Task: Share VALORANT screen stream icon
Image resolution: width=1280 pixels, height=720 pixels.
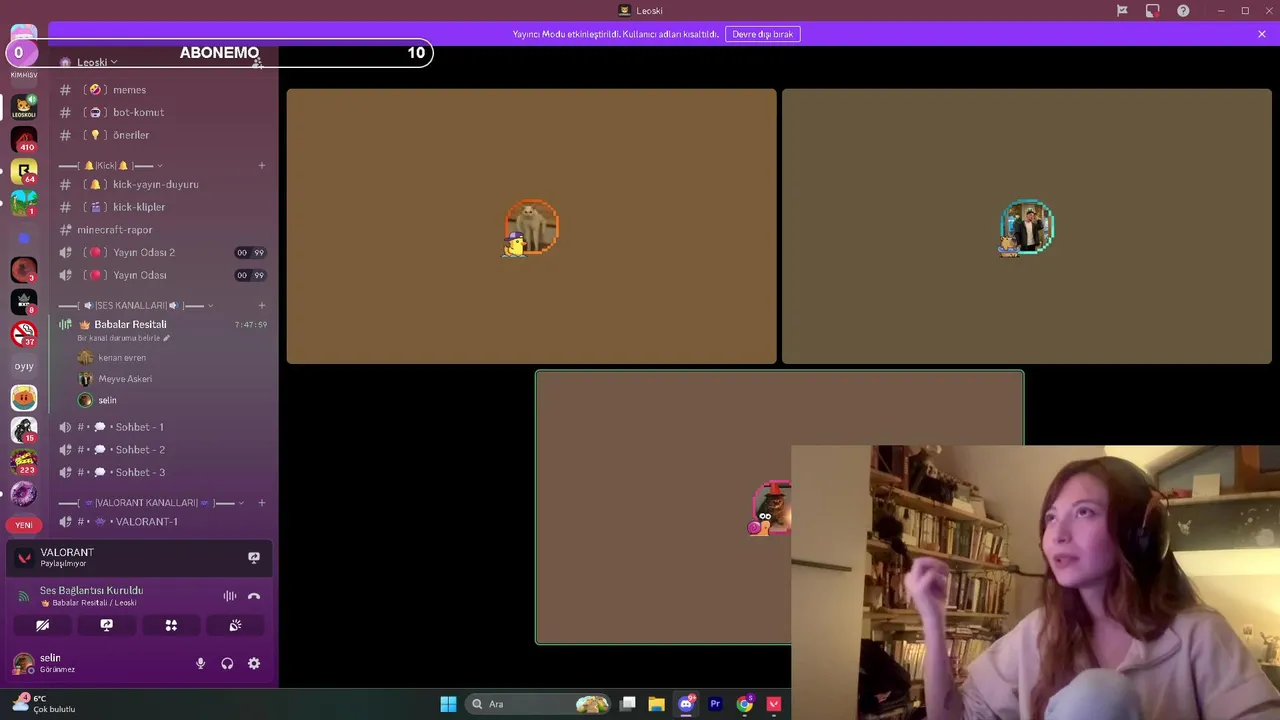Action: coord(254,557)
